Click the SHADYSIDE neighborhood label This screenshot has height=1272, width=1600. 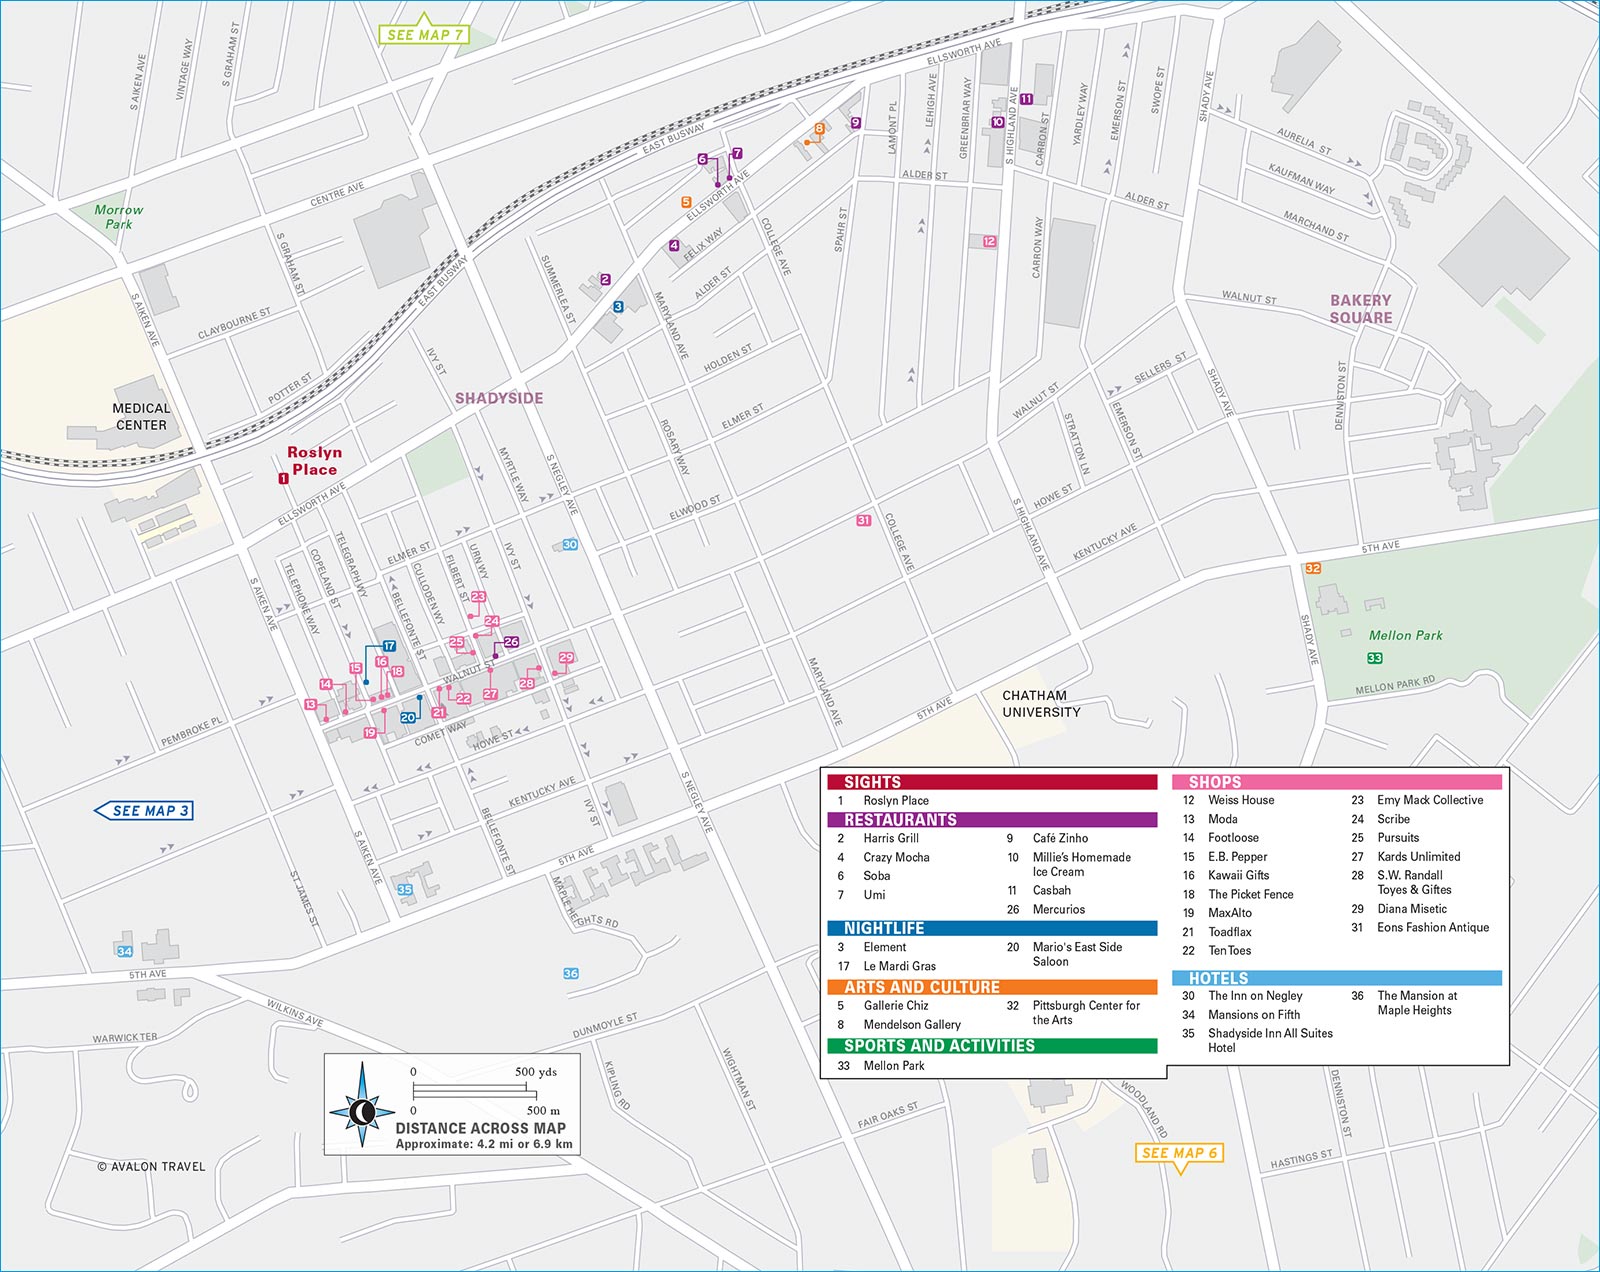(x=499, y=398)
